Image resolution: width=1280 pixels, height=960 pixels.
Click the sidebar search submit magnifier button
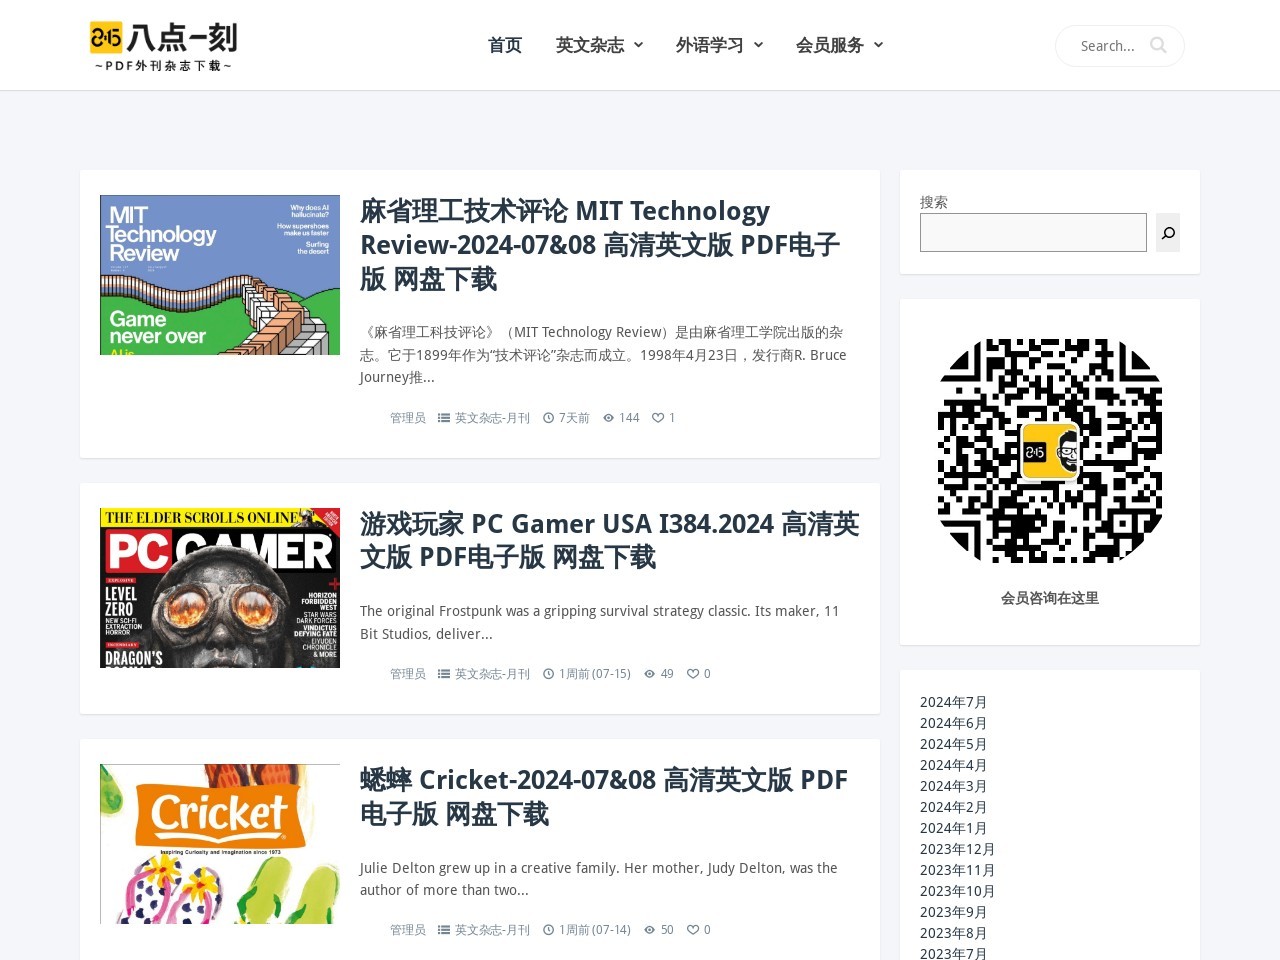1168,233
